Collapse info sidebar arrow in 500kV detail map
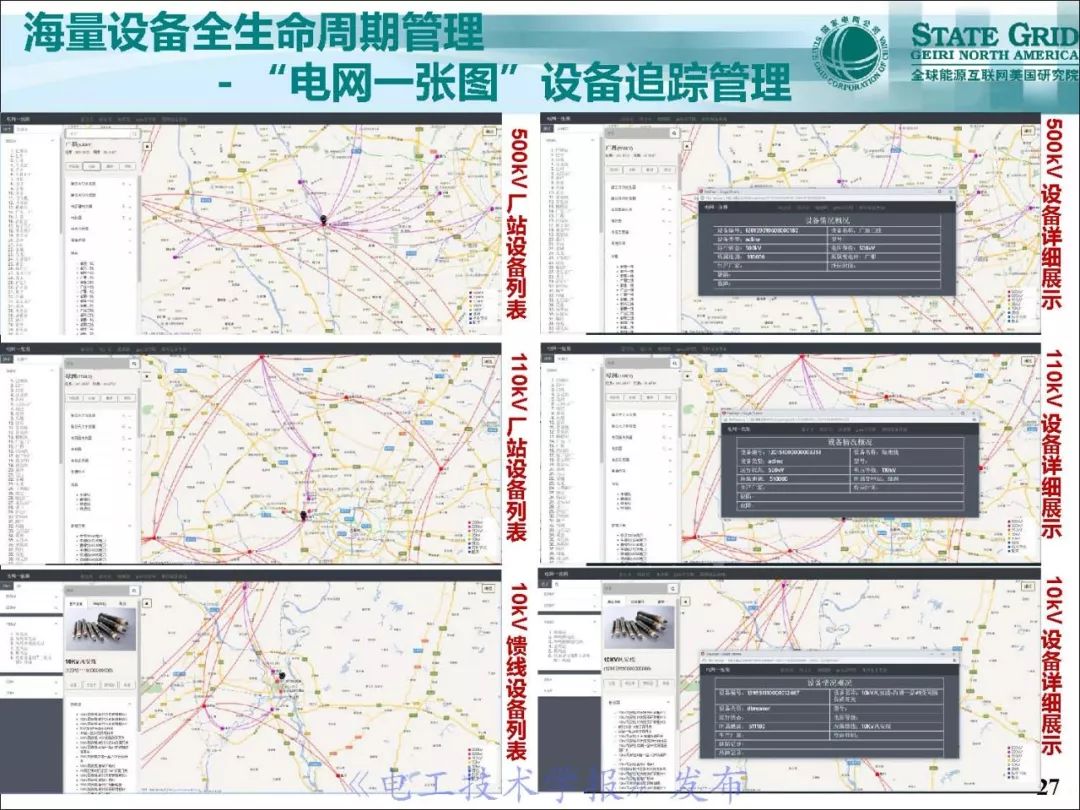 [686, 146]
